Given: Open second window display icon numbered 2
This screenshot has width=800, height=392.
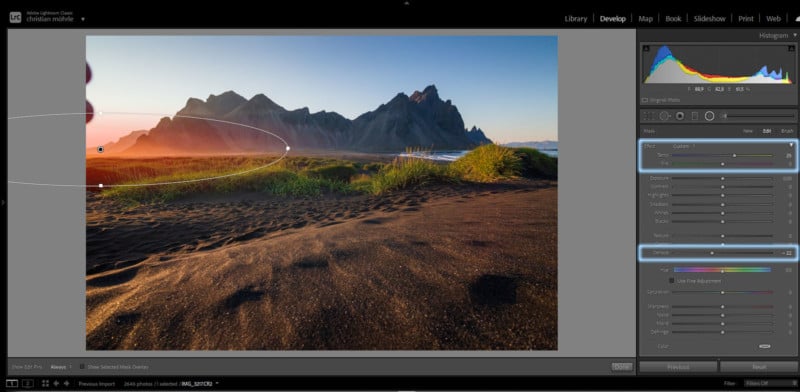Looking at the screenshot, I should click(28, 383).
